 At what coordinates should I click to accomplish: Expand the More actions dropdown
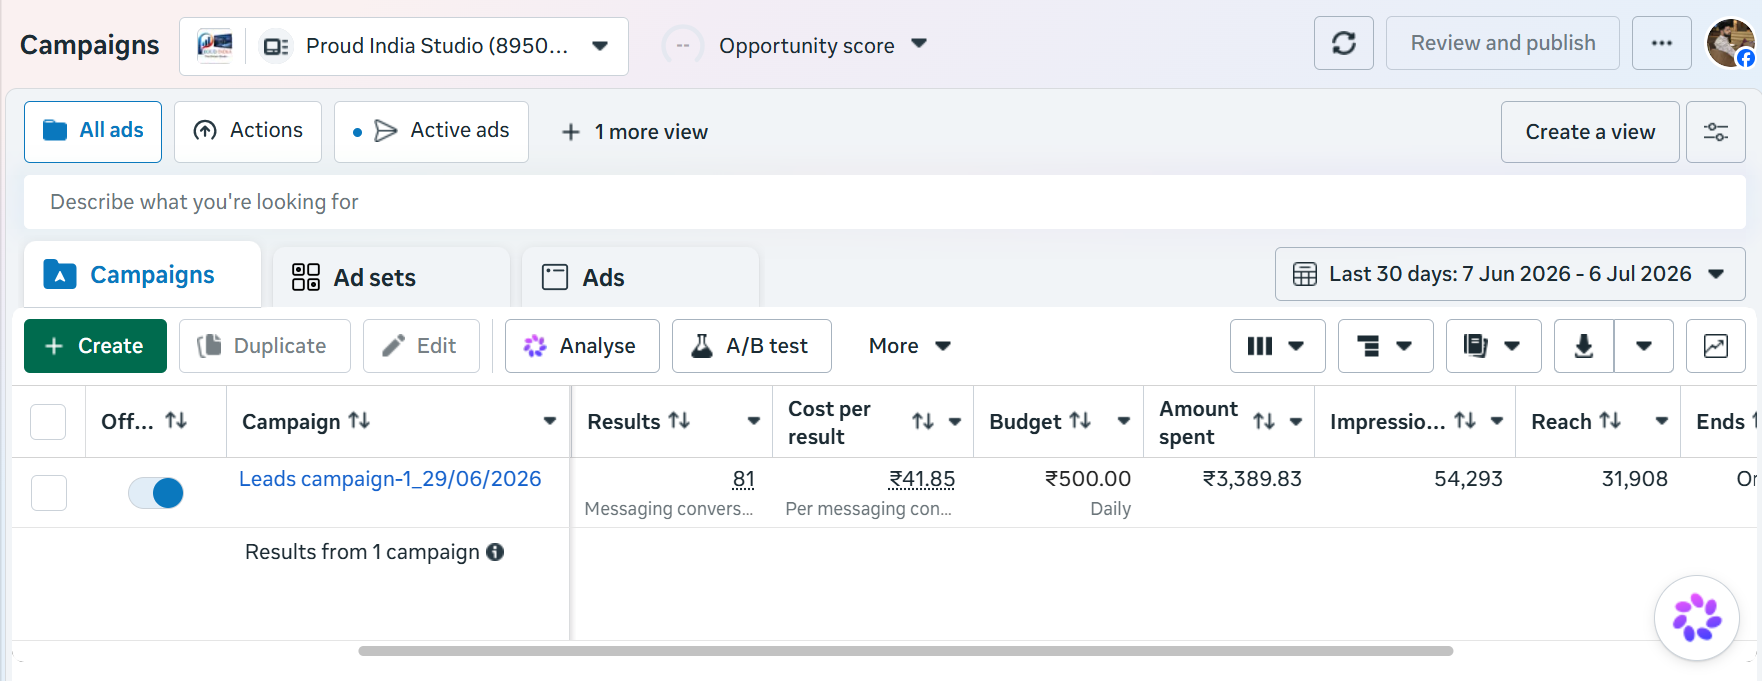[909, 346]
